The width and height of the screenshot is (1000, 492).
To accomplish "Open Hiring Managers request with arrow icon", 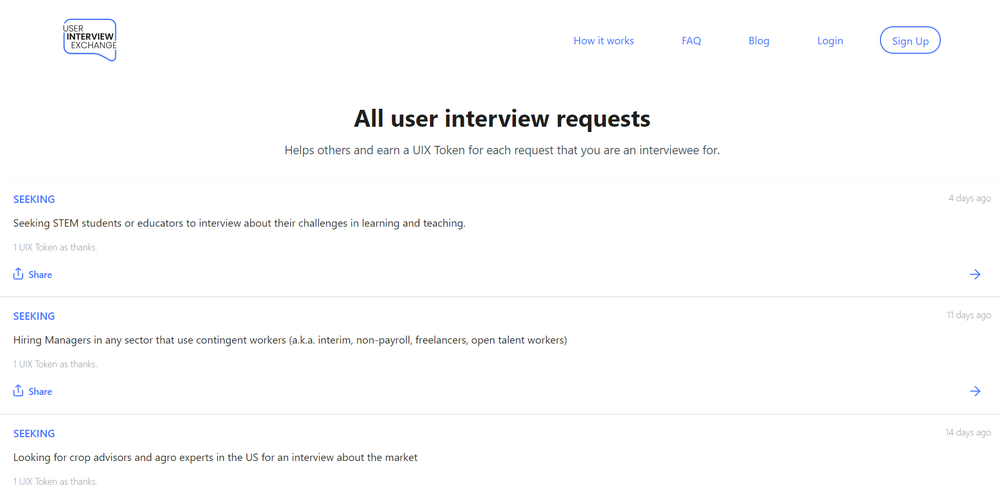I will click(x=975, y=391).
